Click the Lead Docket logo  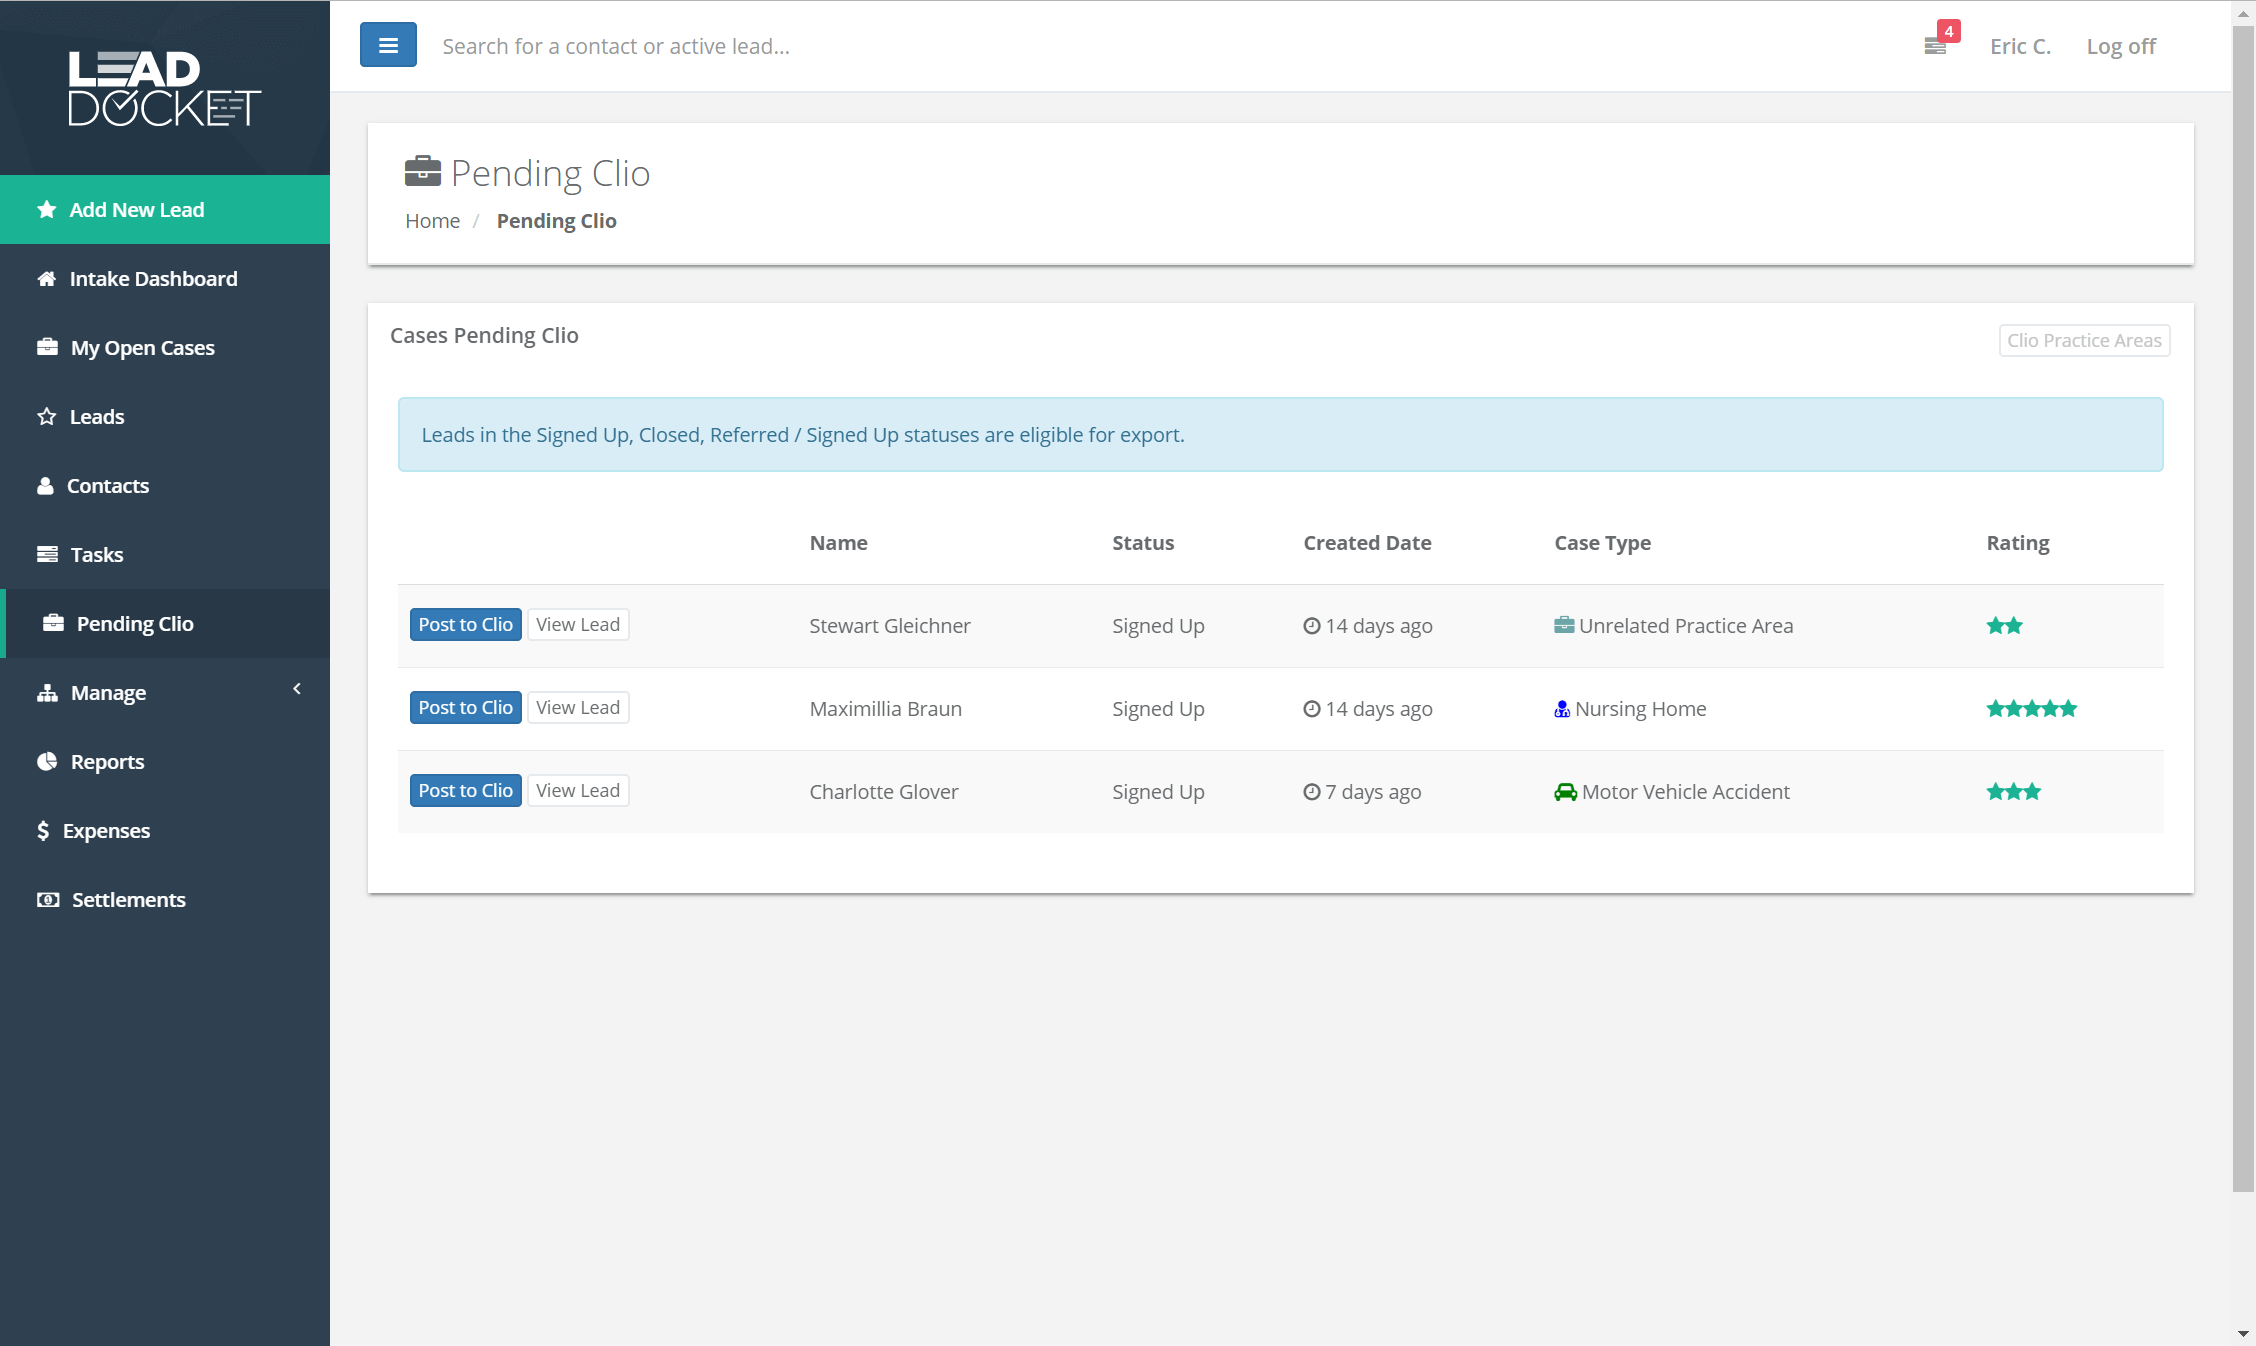[x=164, y=88]
